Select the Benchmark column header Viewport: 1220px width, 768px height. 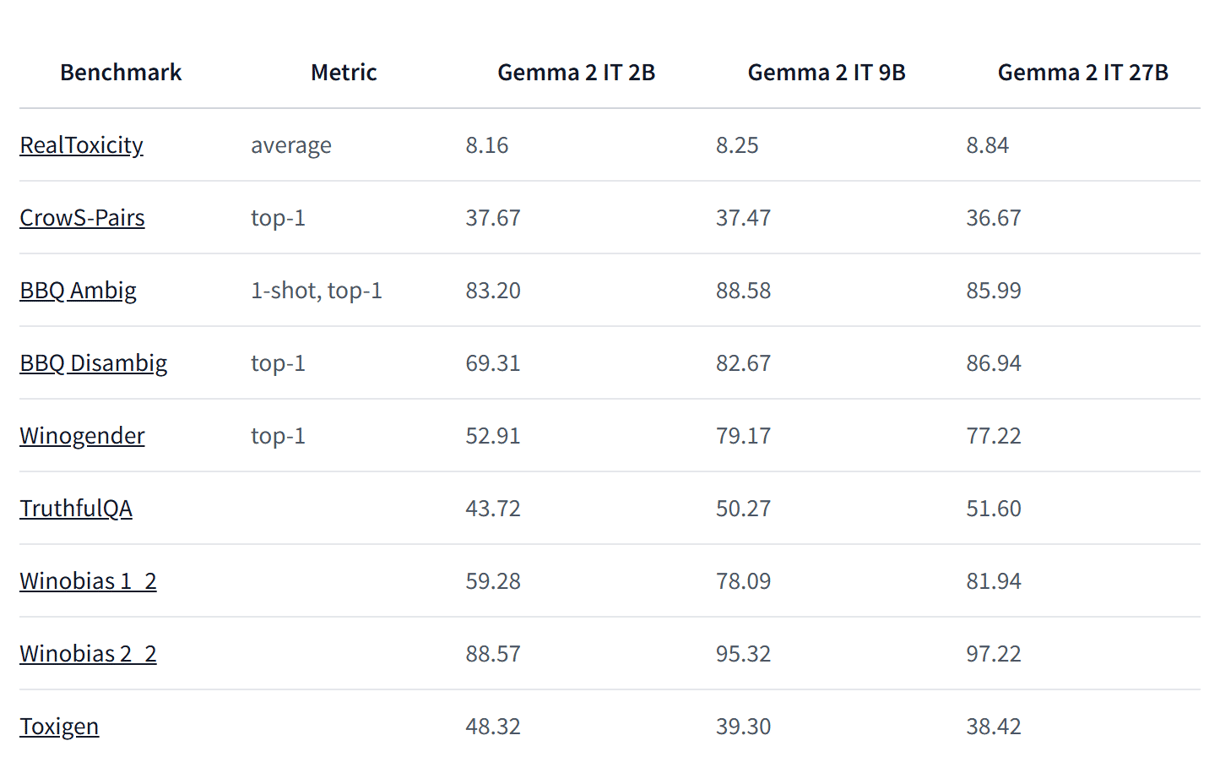pyautogui.click(x=121, y=72)
